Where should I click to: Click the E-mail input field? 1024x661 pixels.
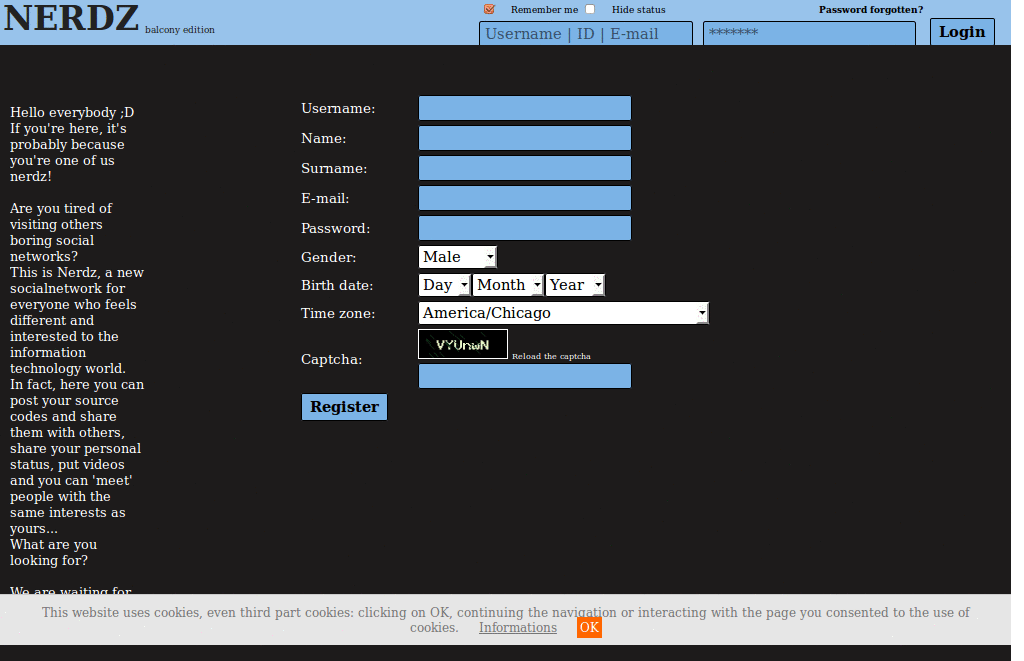point(524,197)
